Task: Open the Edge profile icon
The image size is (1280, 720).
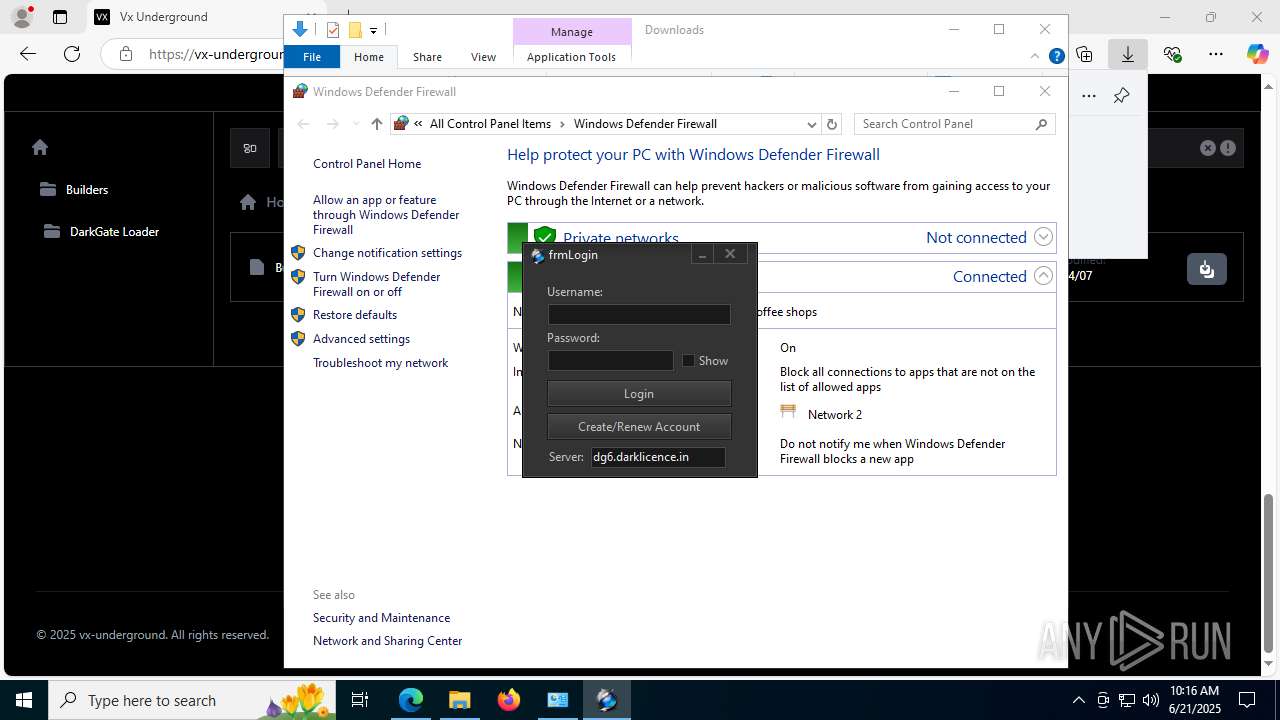Action: click(21, 17)
